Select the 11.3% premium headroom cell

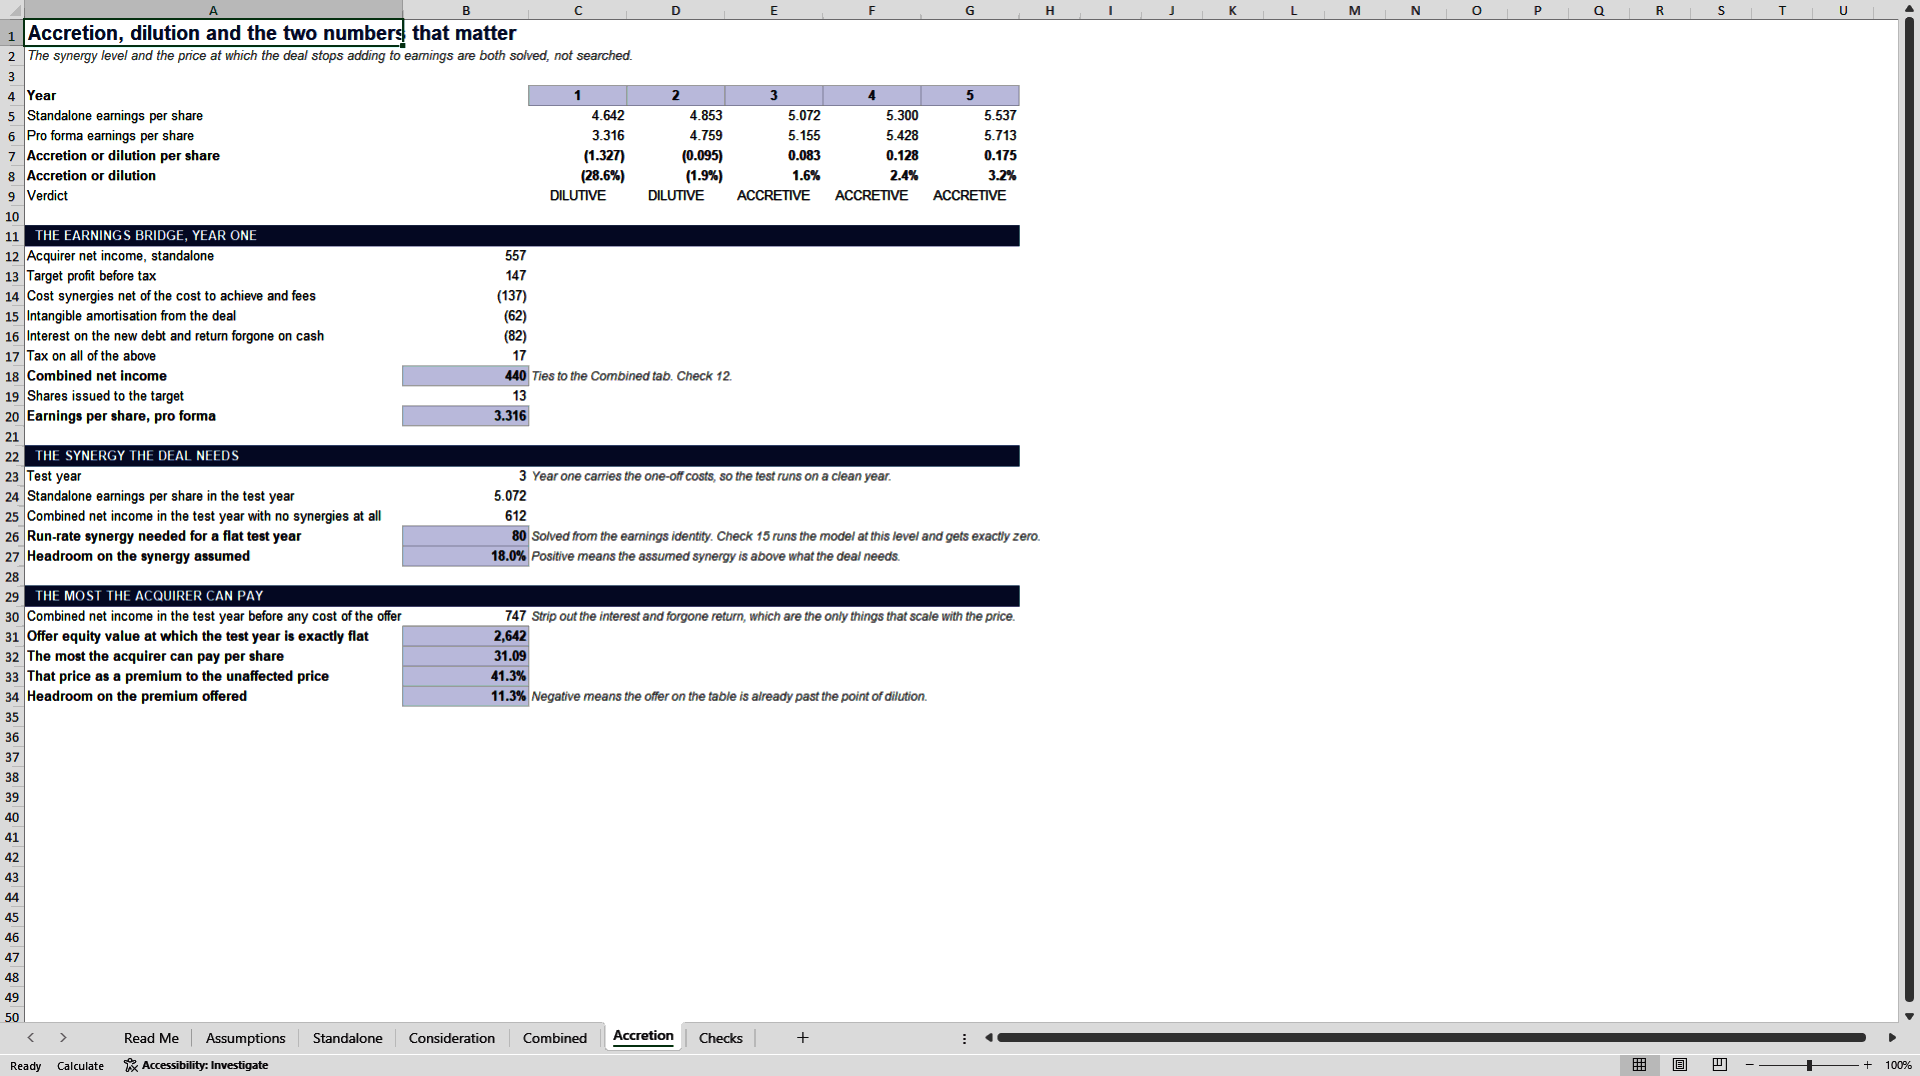tap(466, 696)
